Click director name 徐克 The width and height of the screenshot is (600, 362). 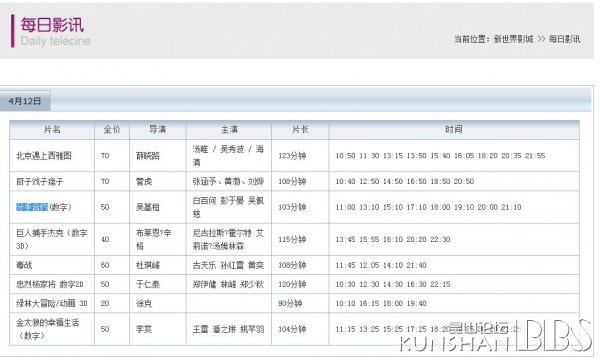[144, 303]
